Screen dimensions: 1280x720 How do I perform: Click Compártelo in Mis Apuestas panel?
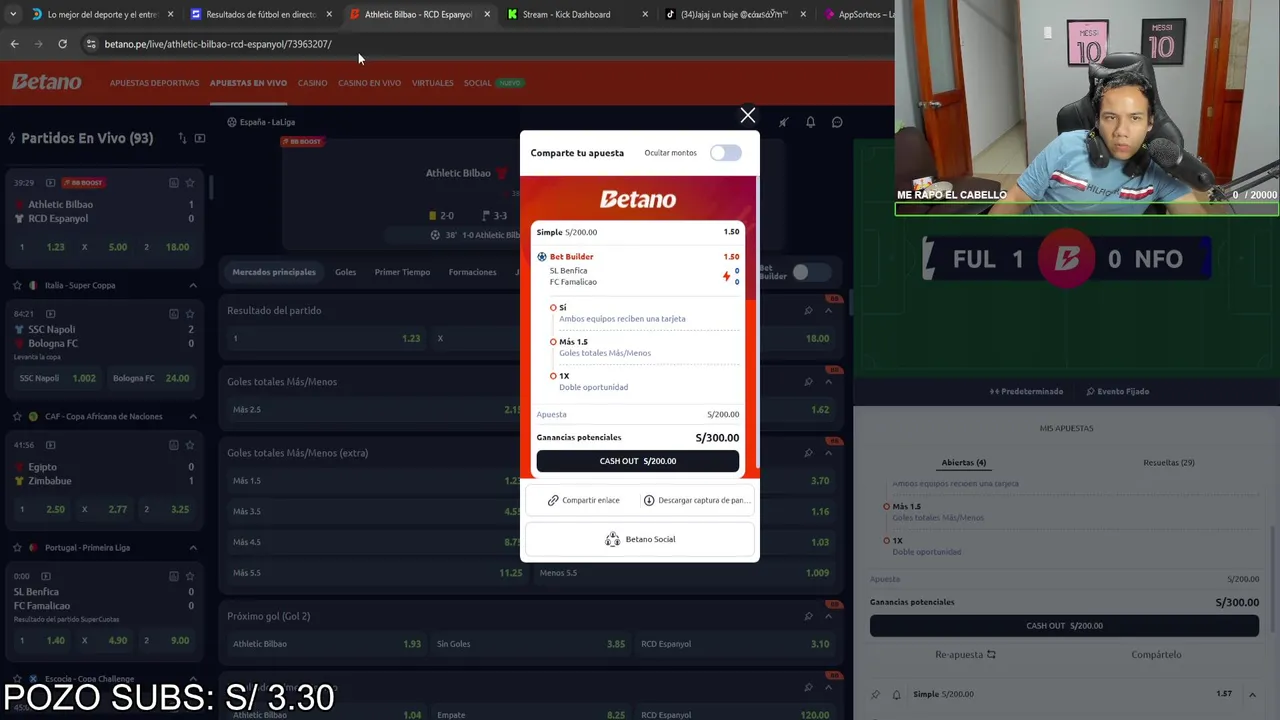(x=1156, y=655)
